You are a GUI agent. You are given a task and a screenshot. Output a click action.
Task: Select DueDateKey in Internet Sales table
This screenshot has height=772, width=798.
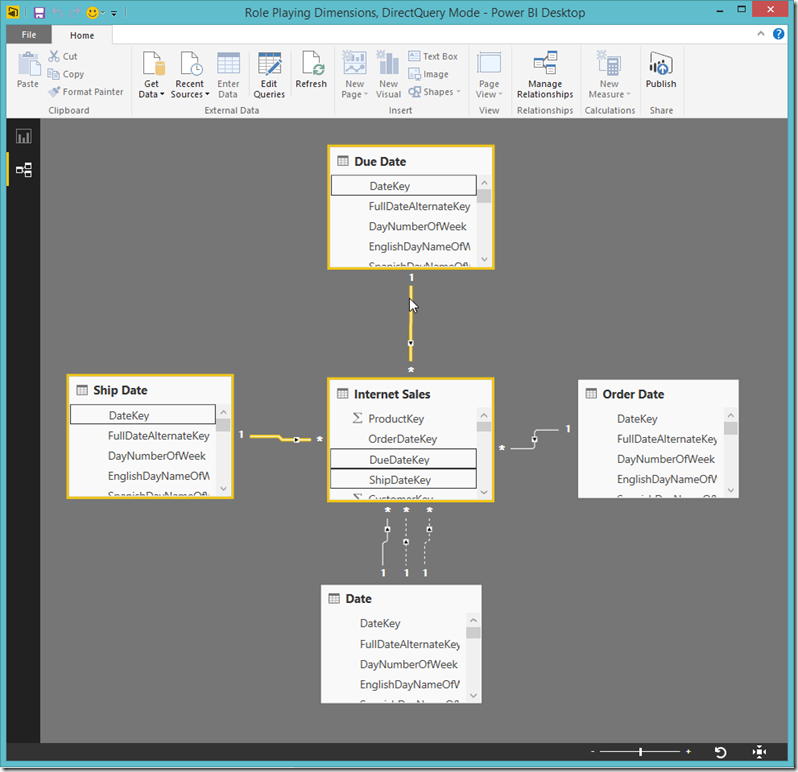pos(403,460)
